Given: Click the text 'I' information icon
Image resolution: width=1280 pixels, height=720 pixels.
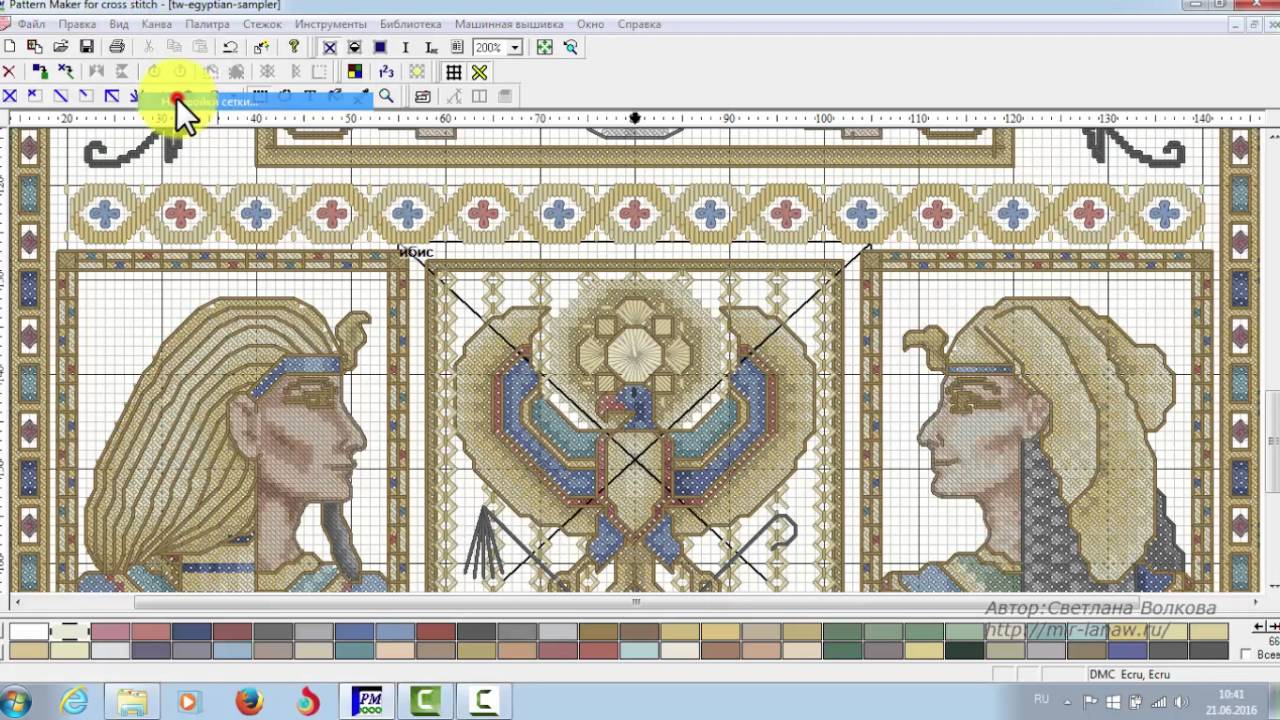Looking at the screenshot, I should (405, 47).
